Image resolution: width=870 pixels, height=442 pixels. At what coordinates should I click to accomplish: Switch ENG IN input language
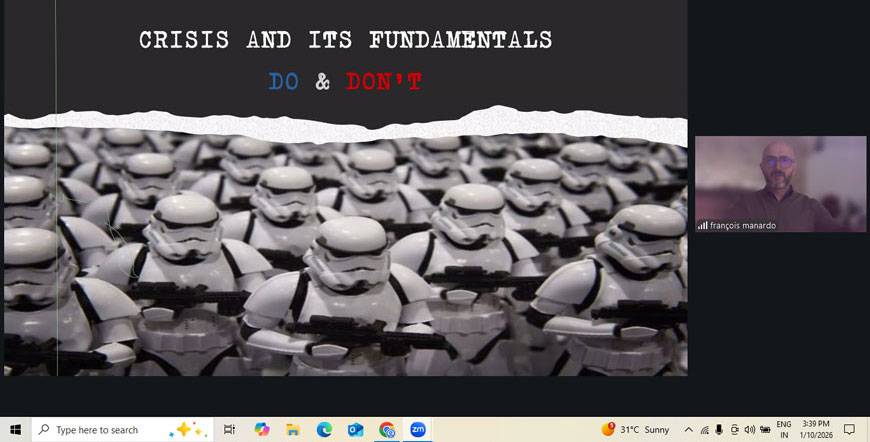(x=784, y=429)
